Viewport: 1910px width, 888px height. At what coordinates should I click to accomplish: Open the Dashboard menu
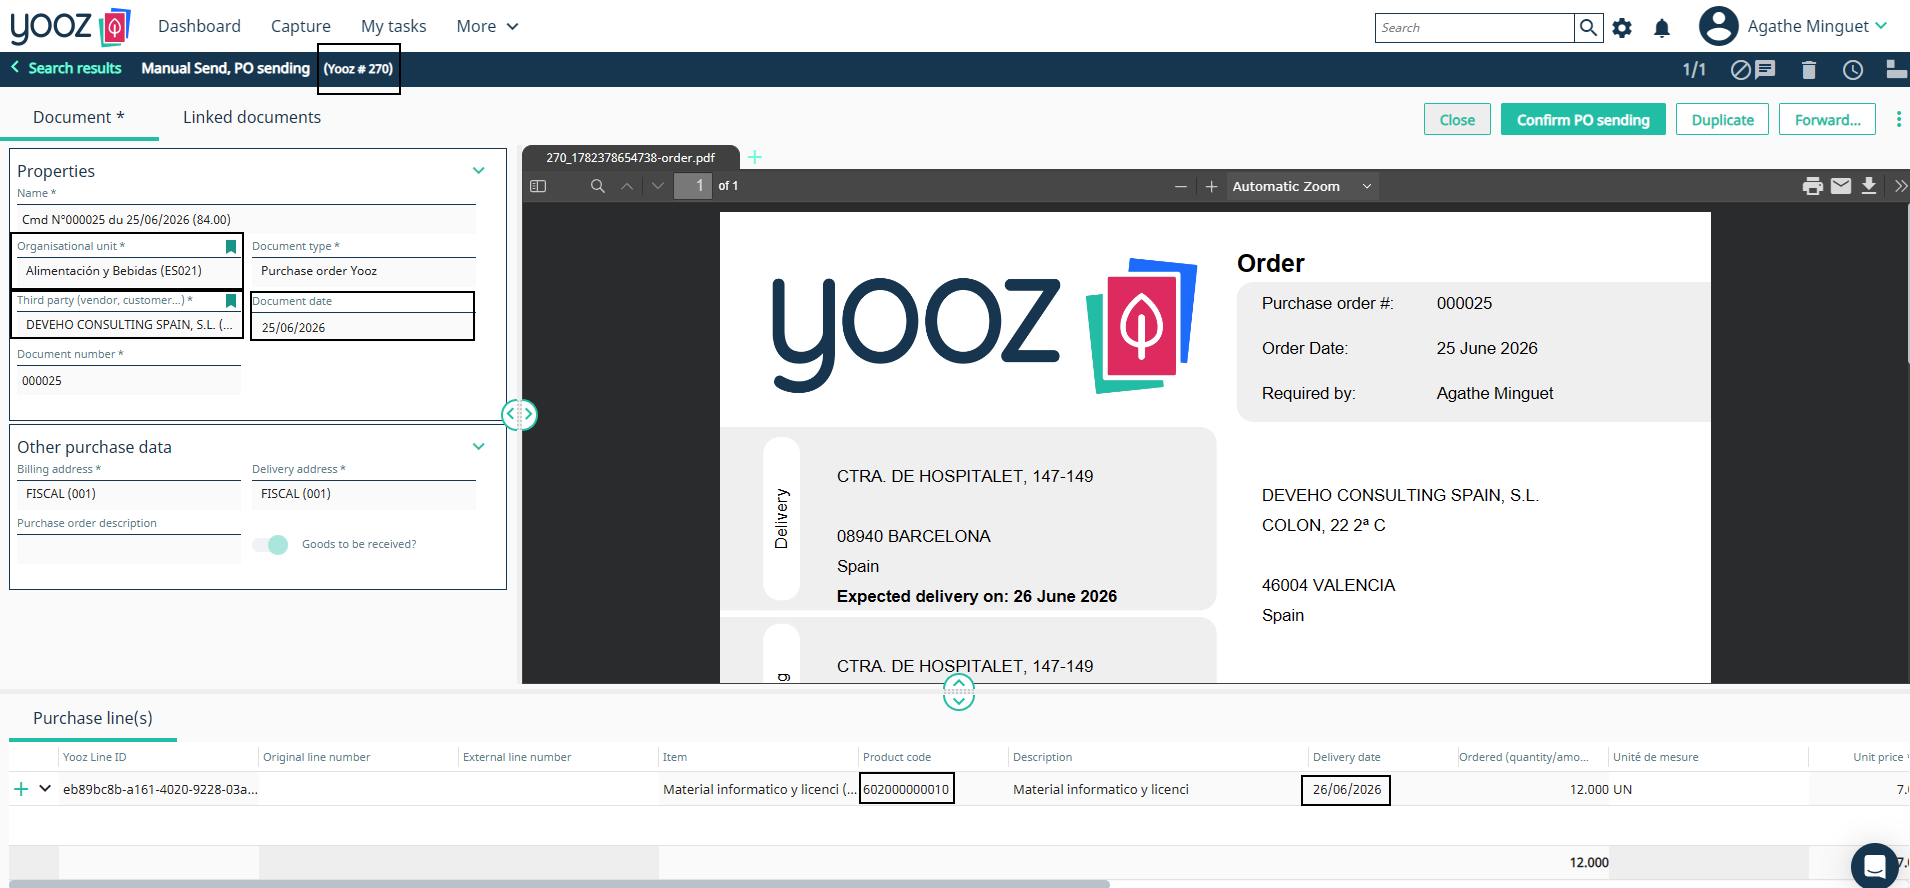click(199, 26)
